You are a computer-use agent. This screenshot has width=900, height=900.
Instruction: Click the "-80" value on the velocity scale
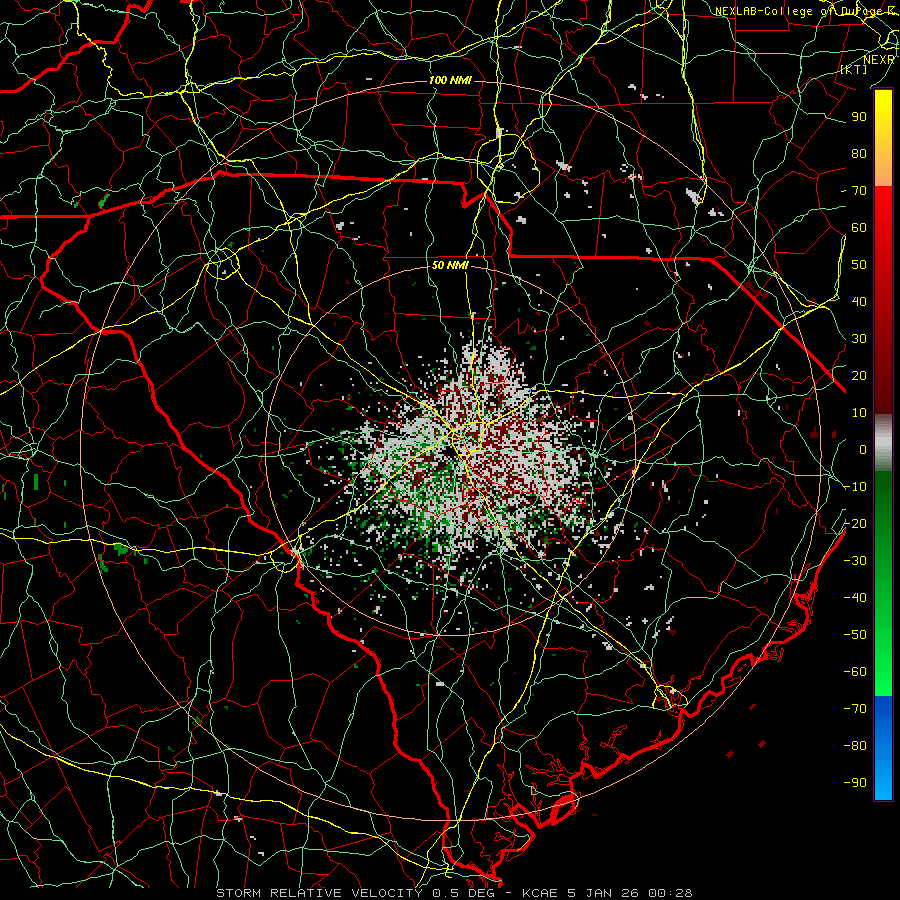tap(855, 746)
